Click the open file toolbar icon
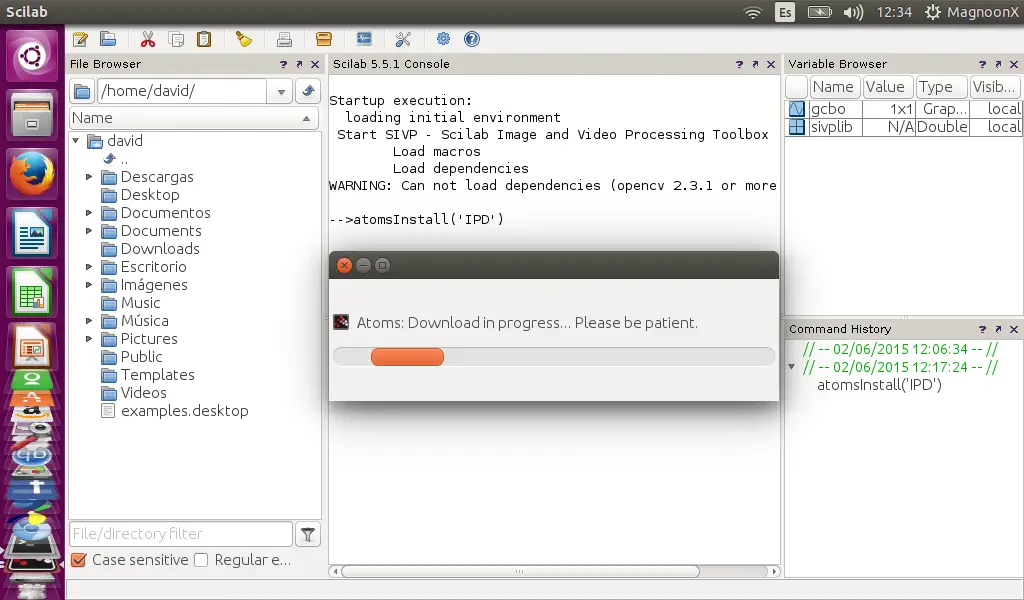This screenshot has height=600, width=1024. click(108, 39)
